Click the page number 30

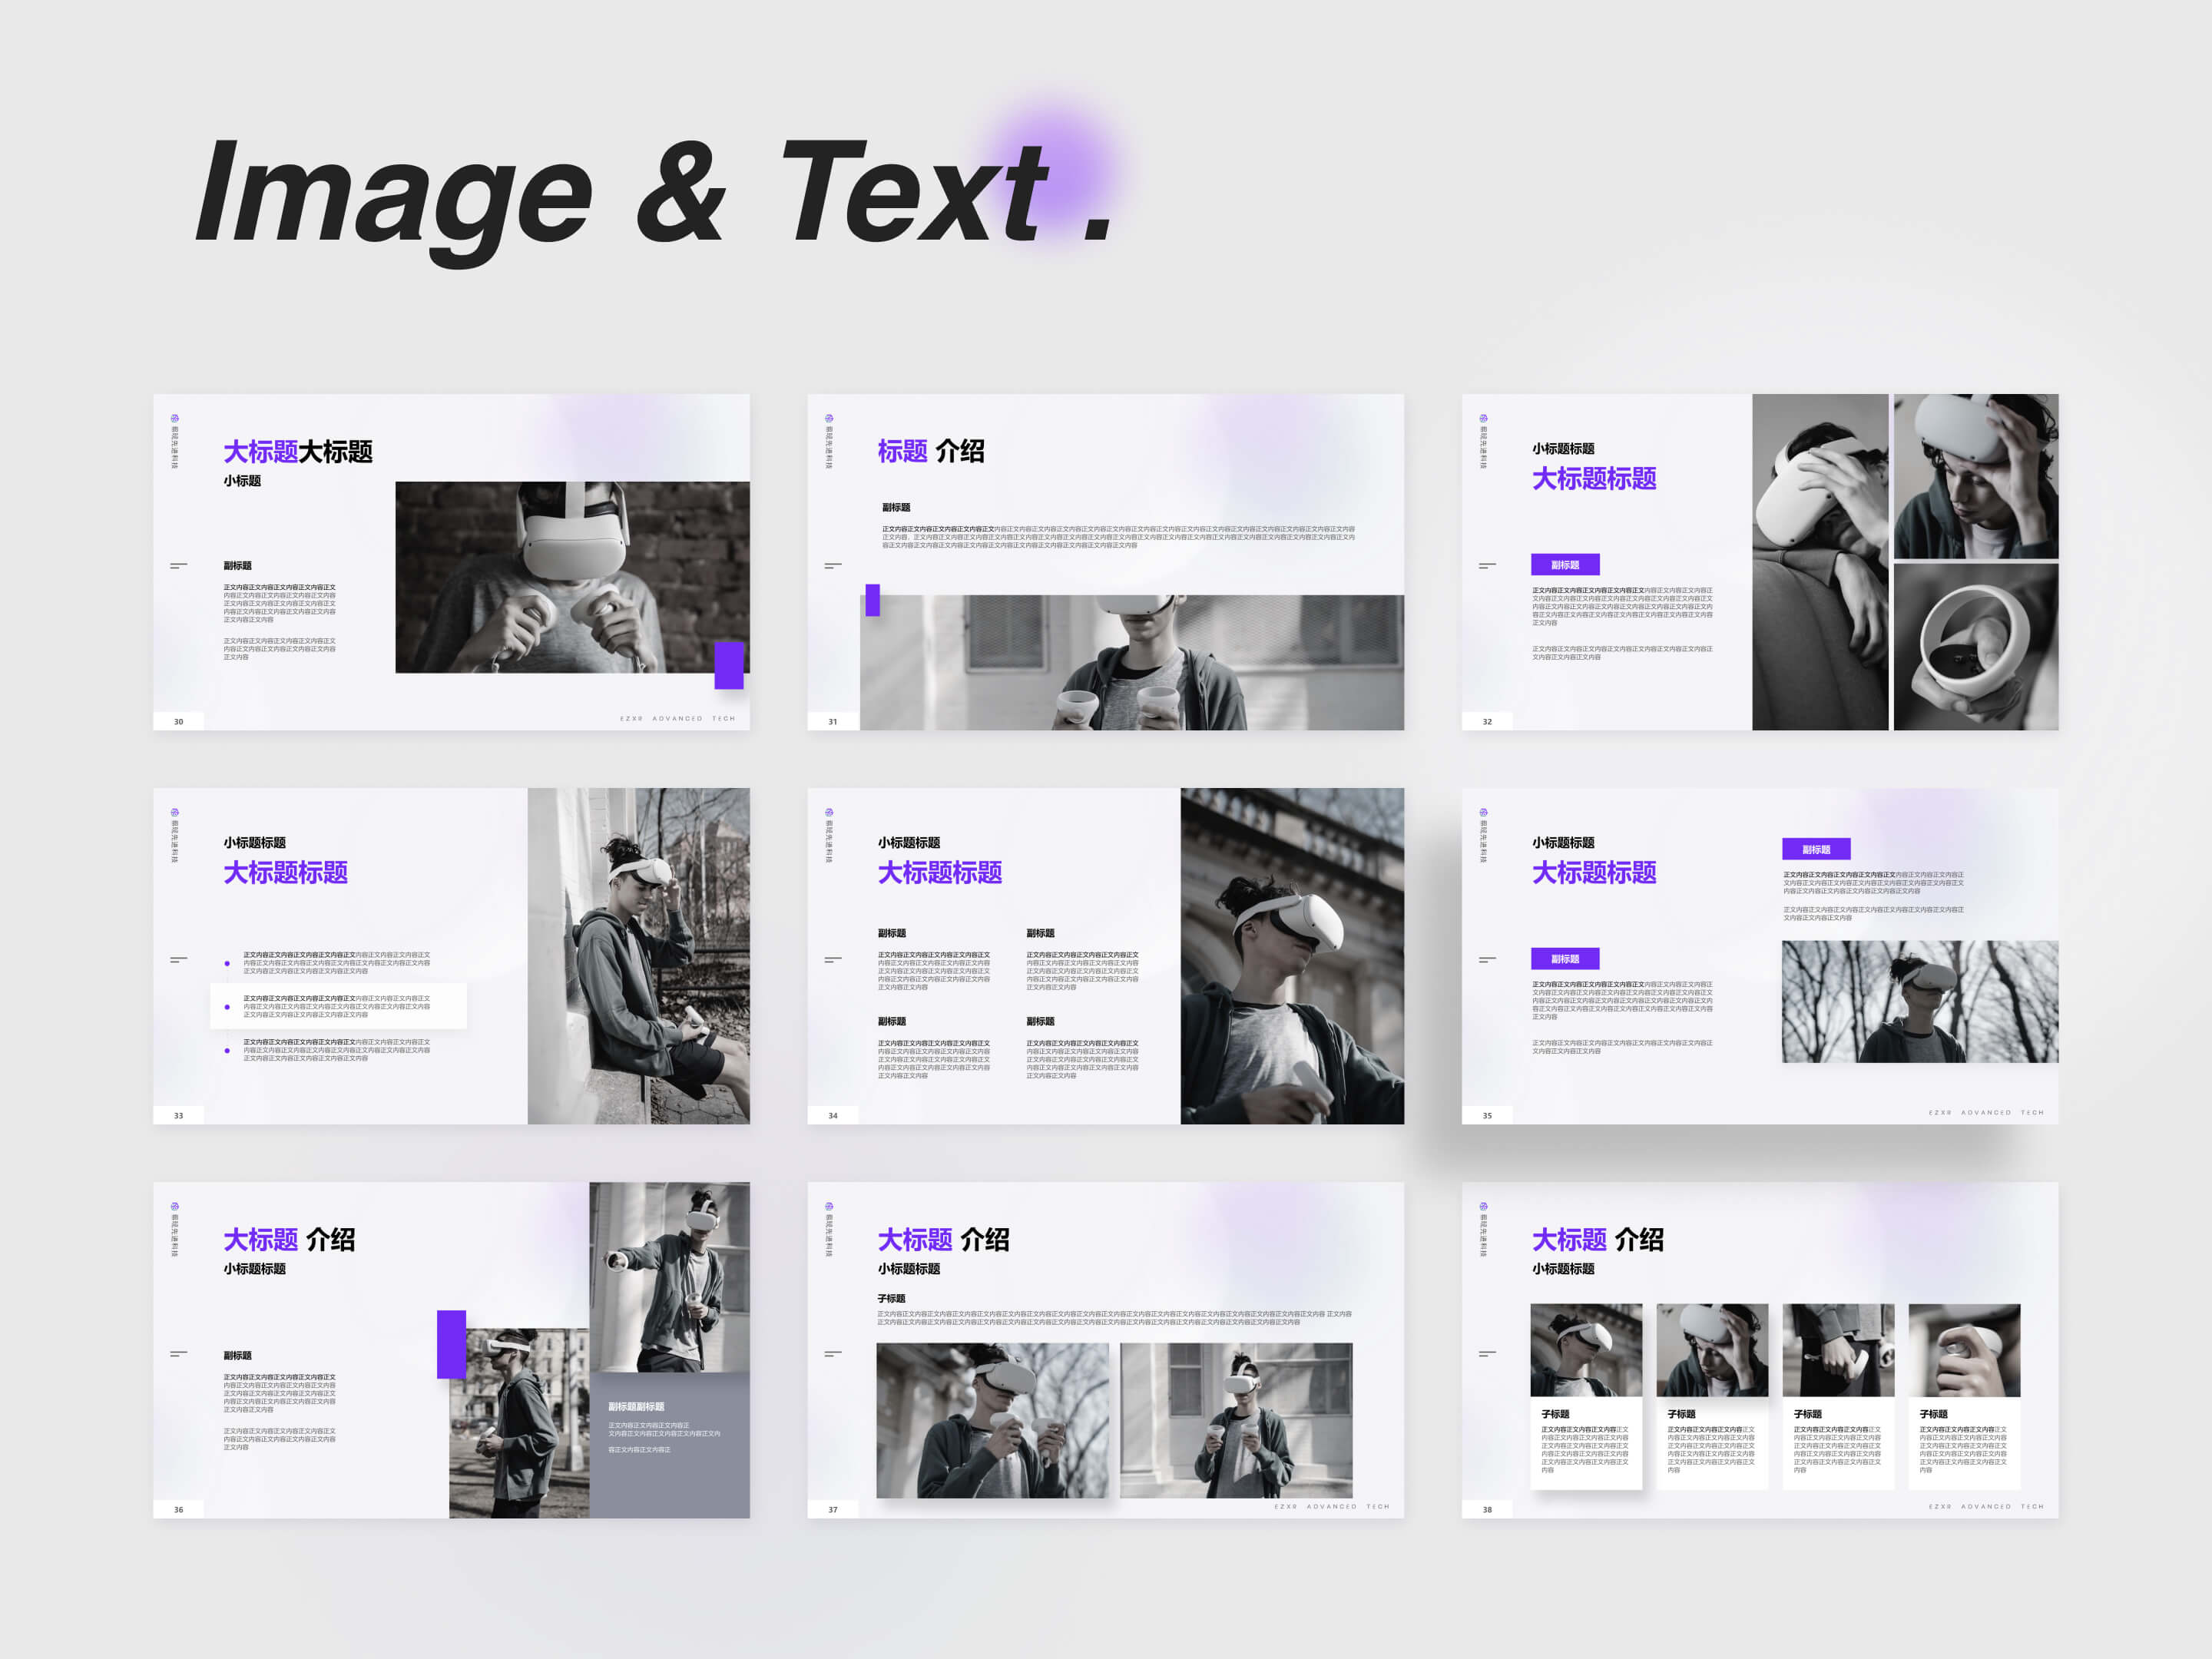coord(179,721)
